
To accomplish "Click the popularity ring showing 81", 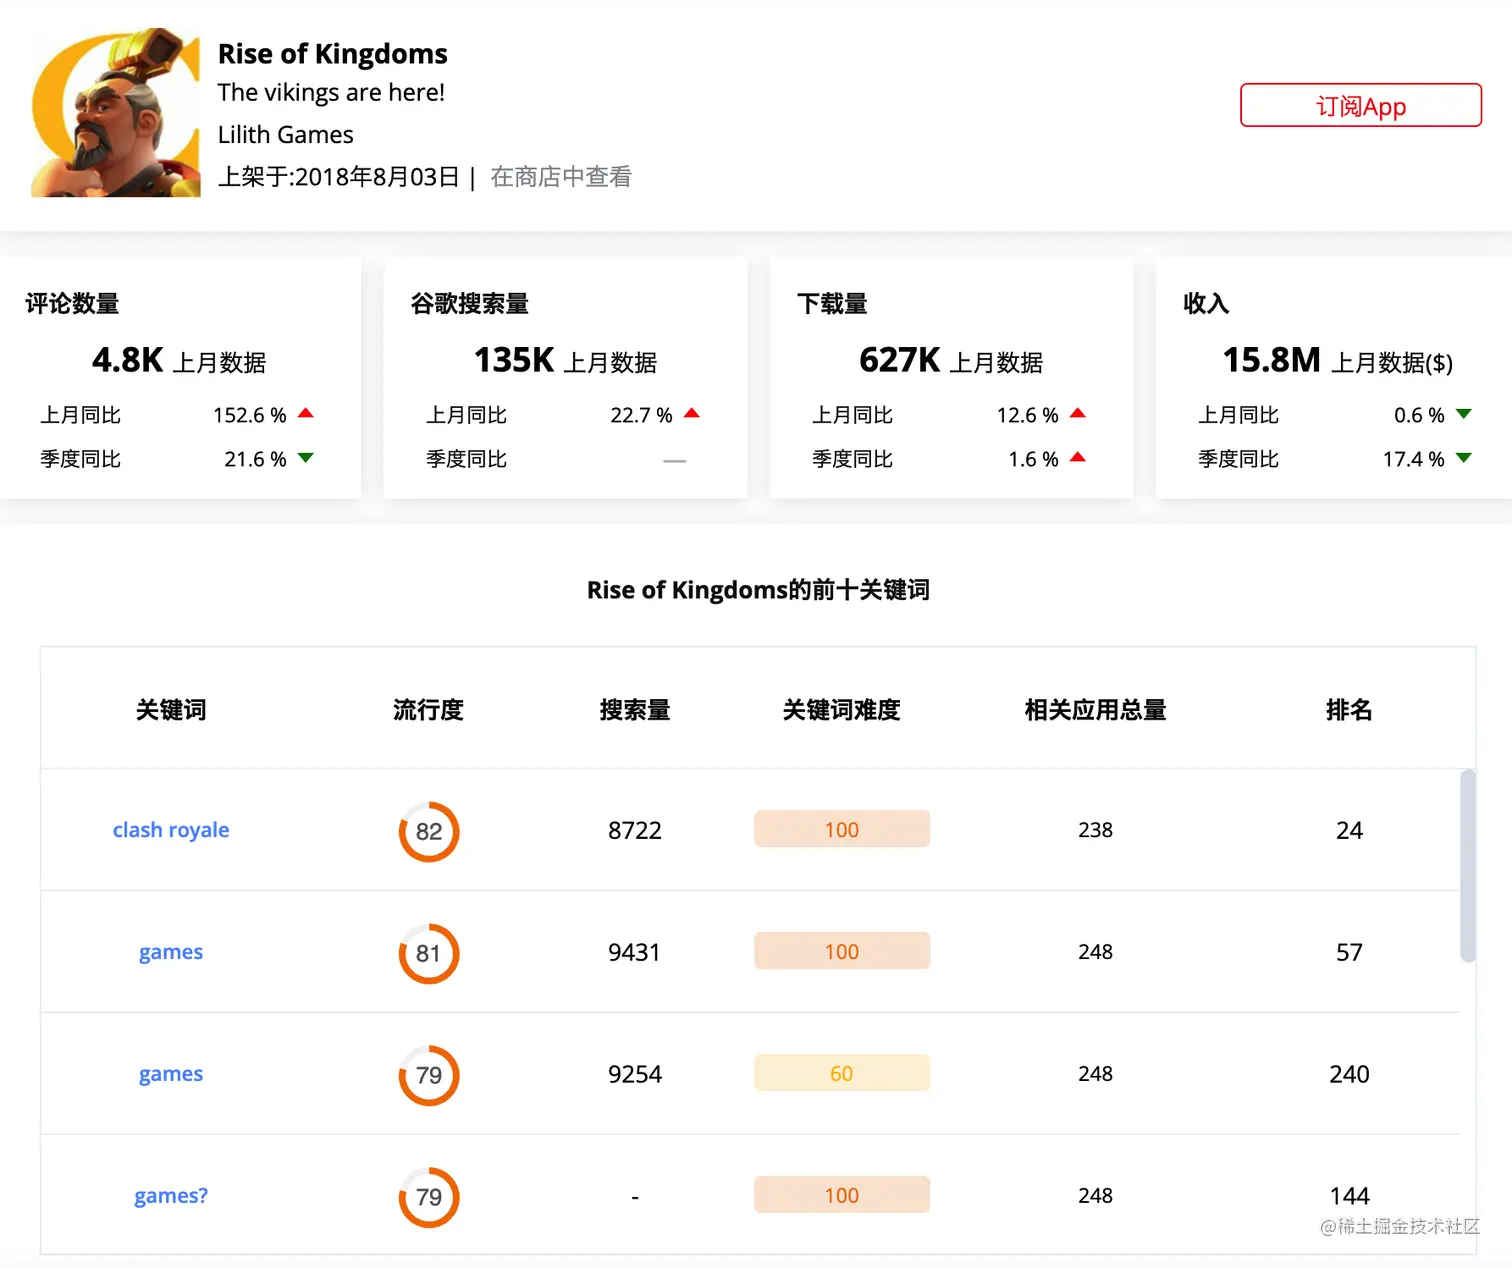I will [428, 953].
